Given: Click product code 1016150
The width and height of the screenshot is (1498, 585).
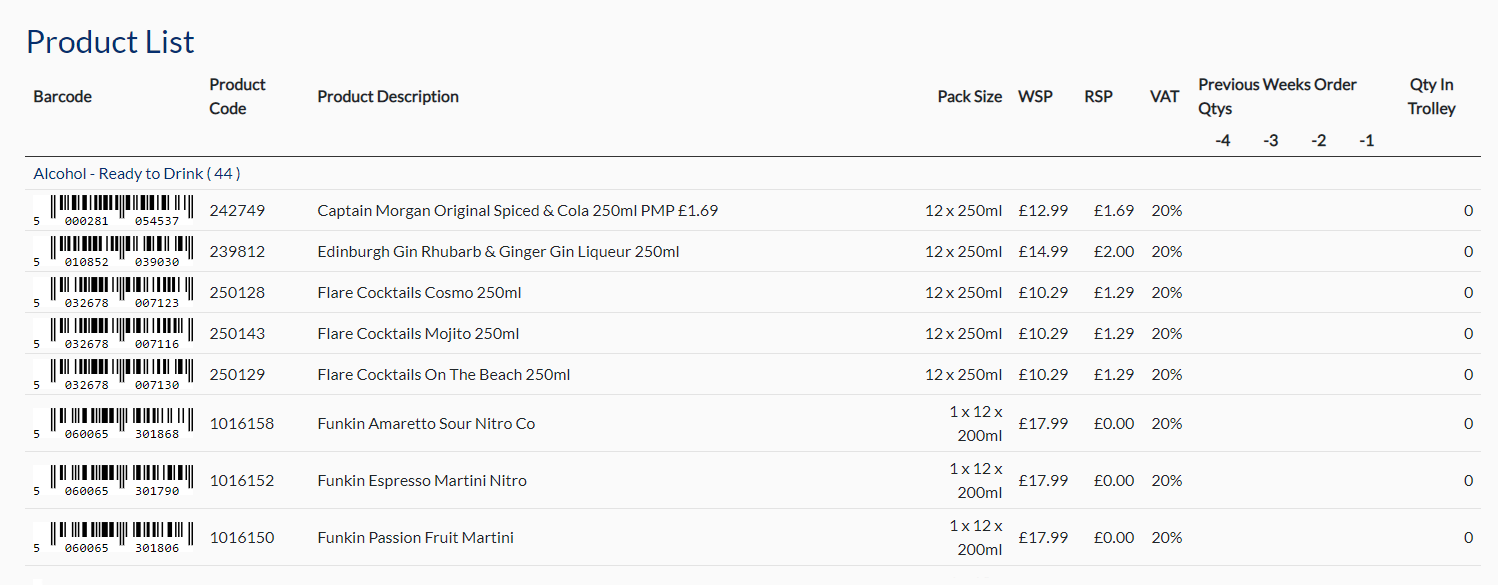Looking at the screenshot, I should pos(241,538).
